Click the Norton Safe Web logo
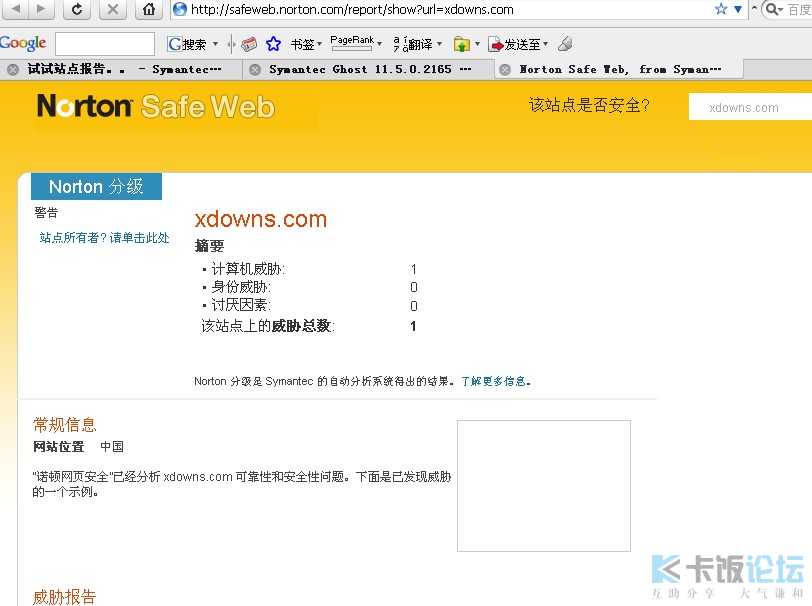Screen dimensions: 812x606 (x=155, y=106)
